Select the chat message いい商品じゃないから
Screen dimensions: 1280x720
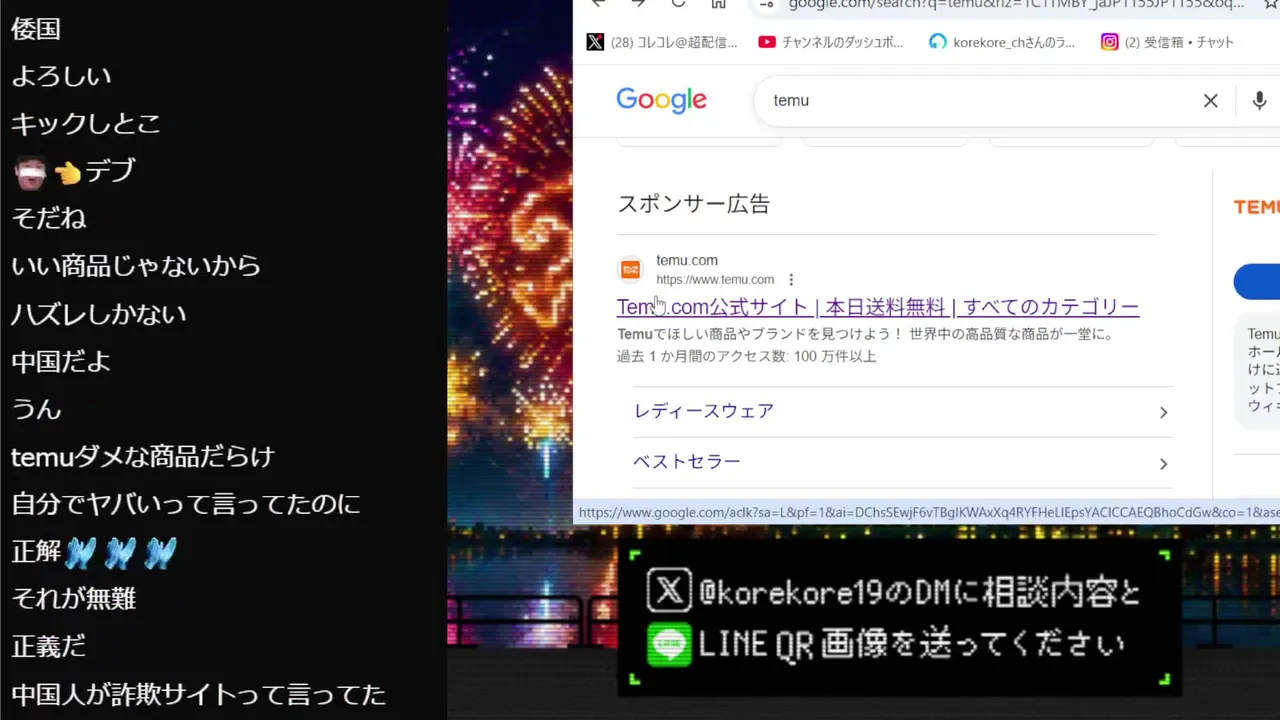pyautogui.click(x=136, y=266)
